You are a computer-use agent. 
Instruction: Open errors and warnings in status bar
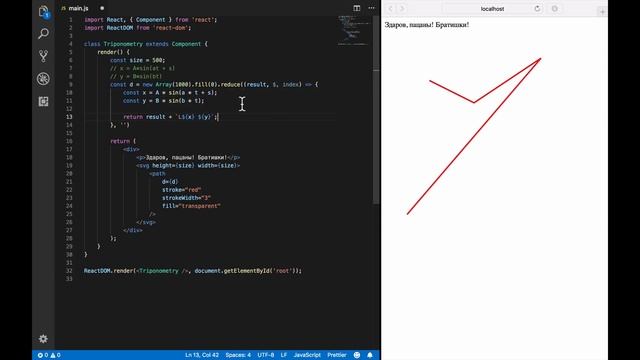click(x=49, y=355)
